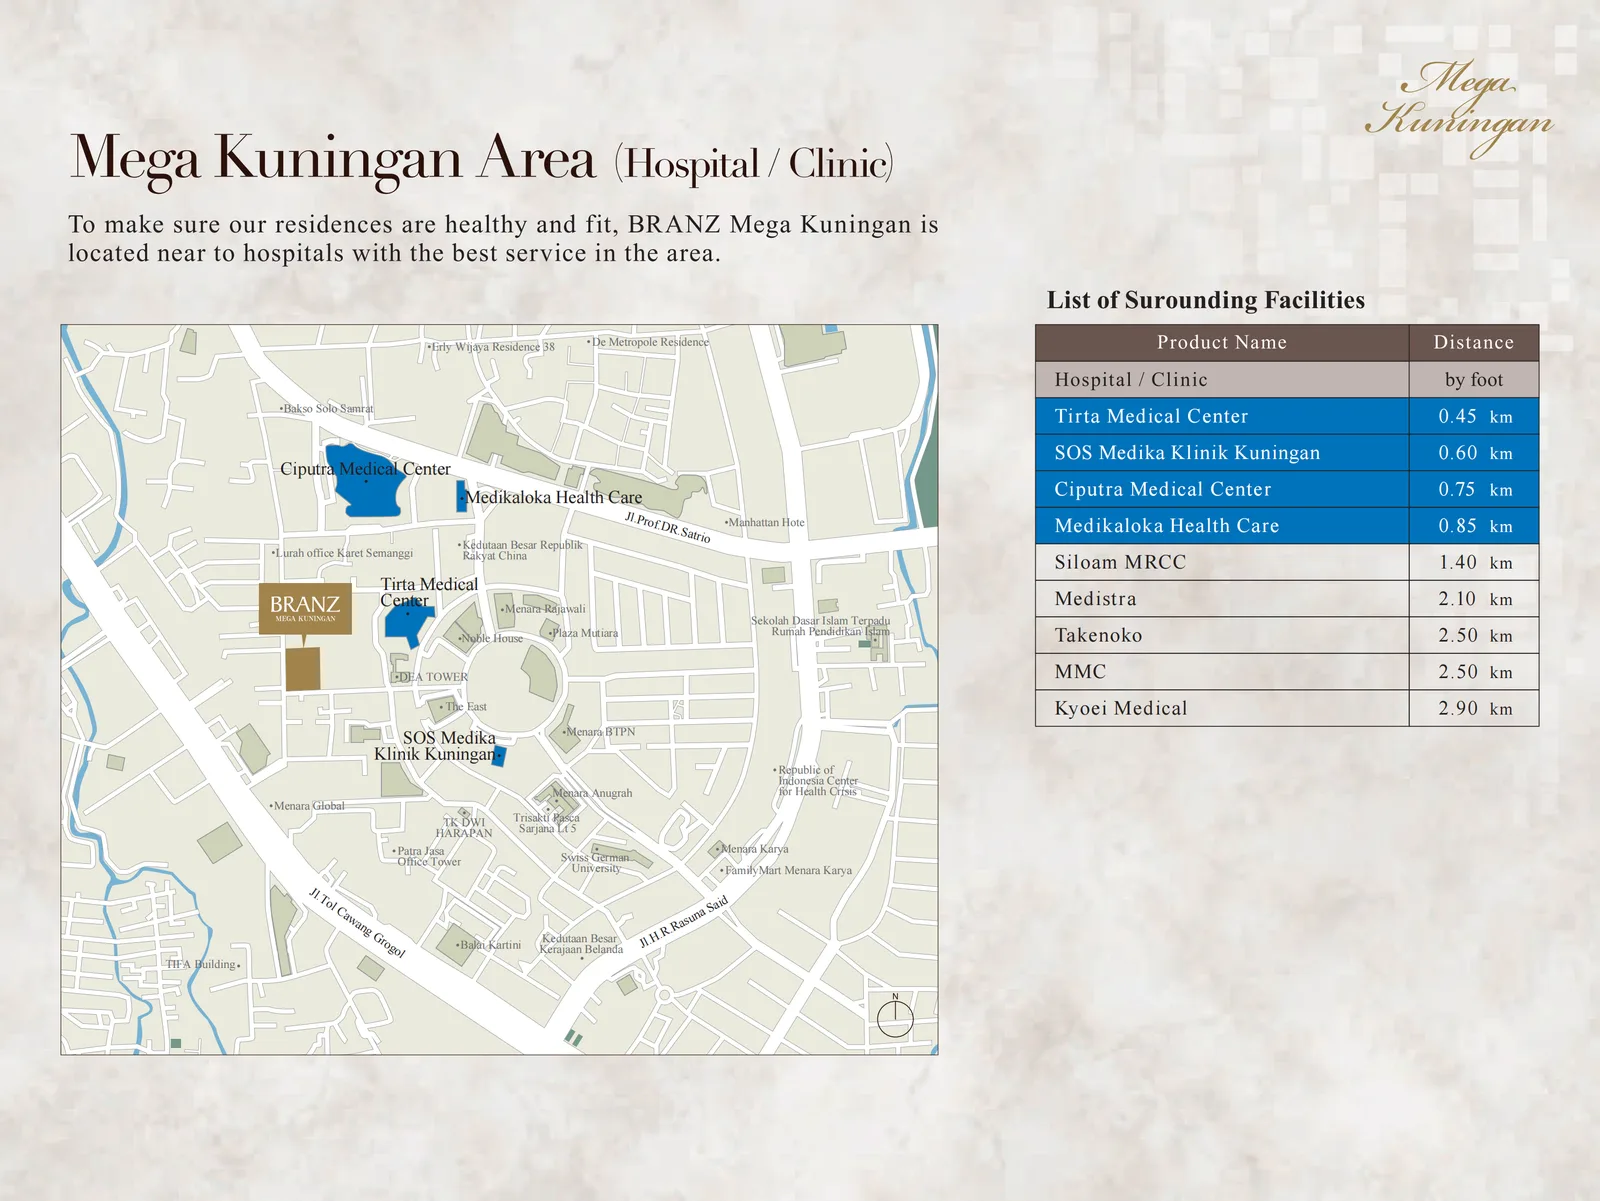The image size is (1600, 1201).
Task: Click the Menara BTPN map label
Action: [x=599, y=732]
